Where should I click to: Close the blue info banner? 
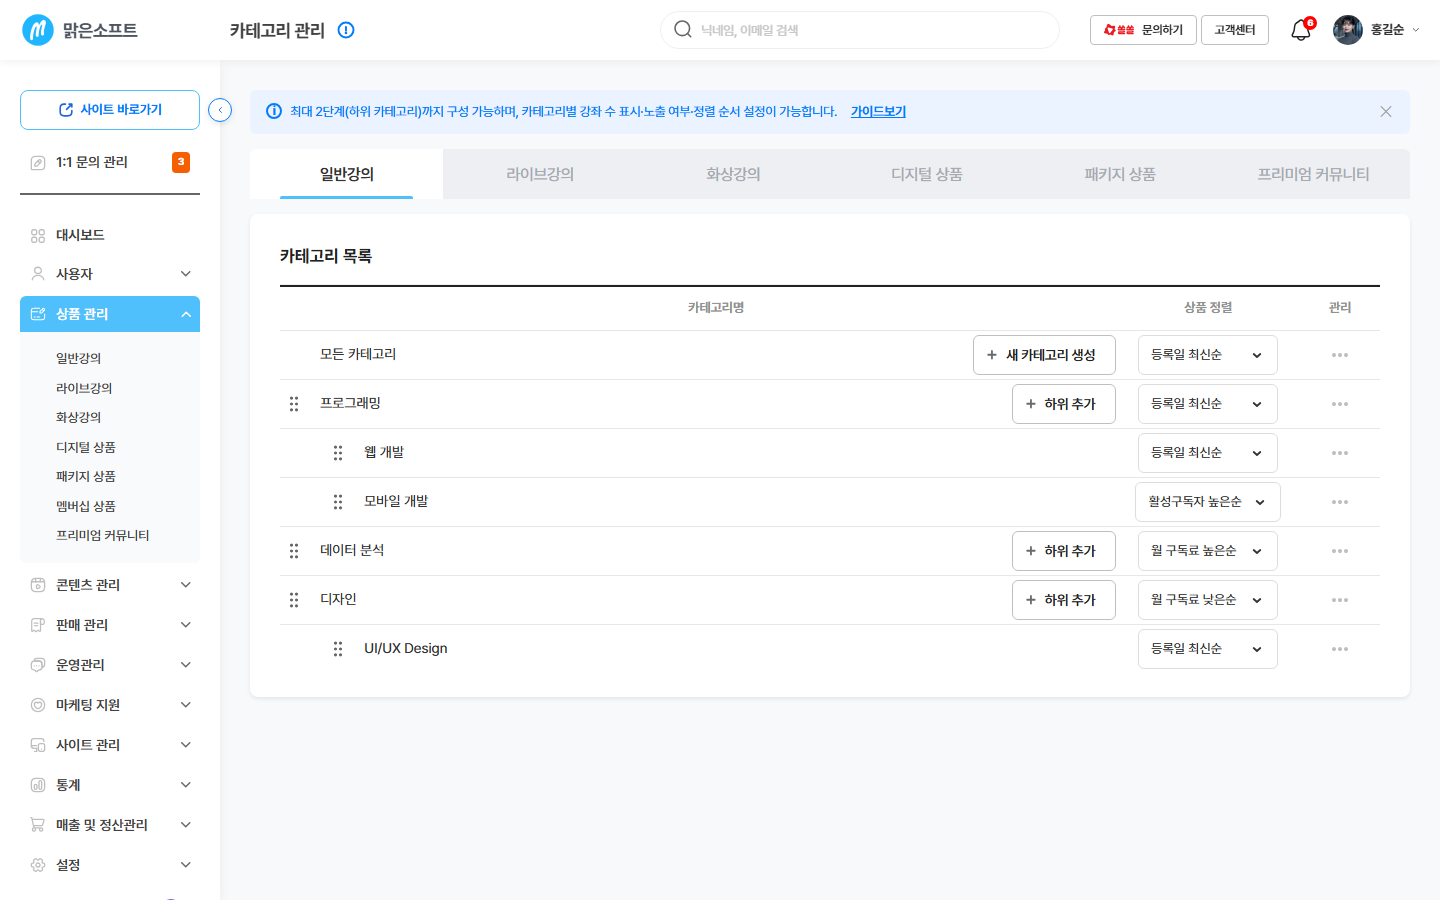(1386, 112)
